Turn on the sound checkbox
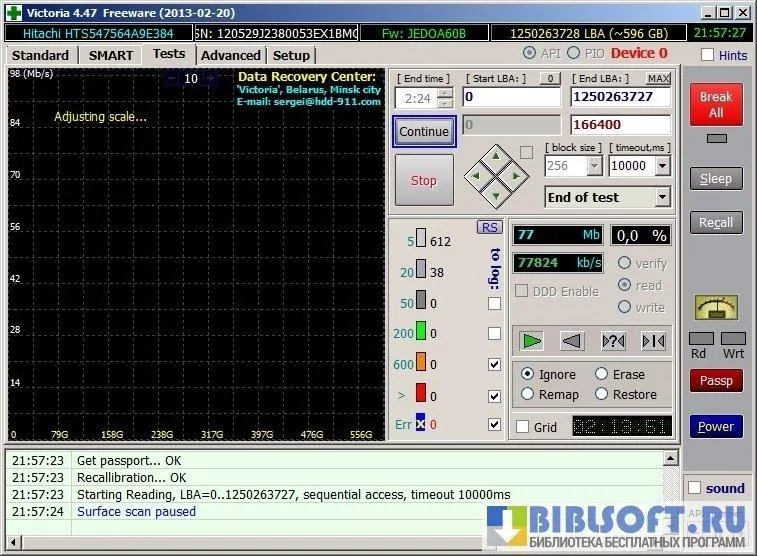This screenshot has height=556, width=757. pos(695,488)
